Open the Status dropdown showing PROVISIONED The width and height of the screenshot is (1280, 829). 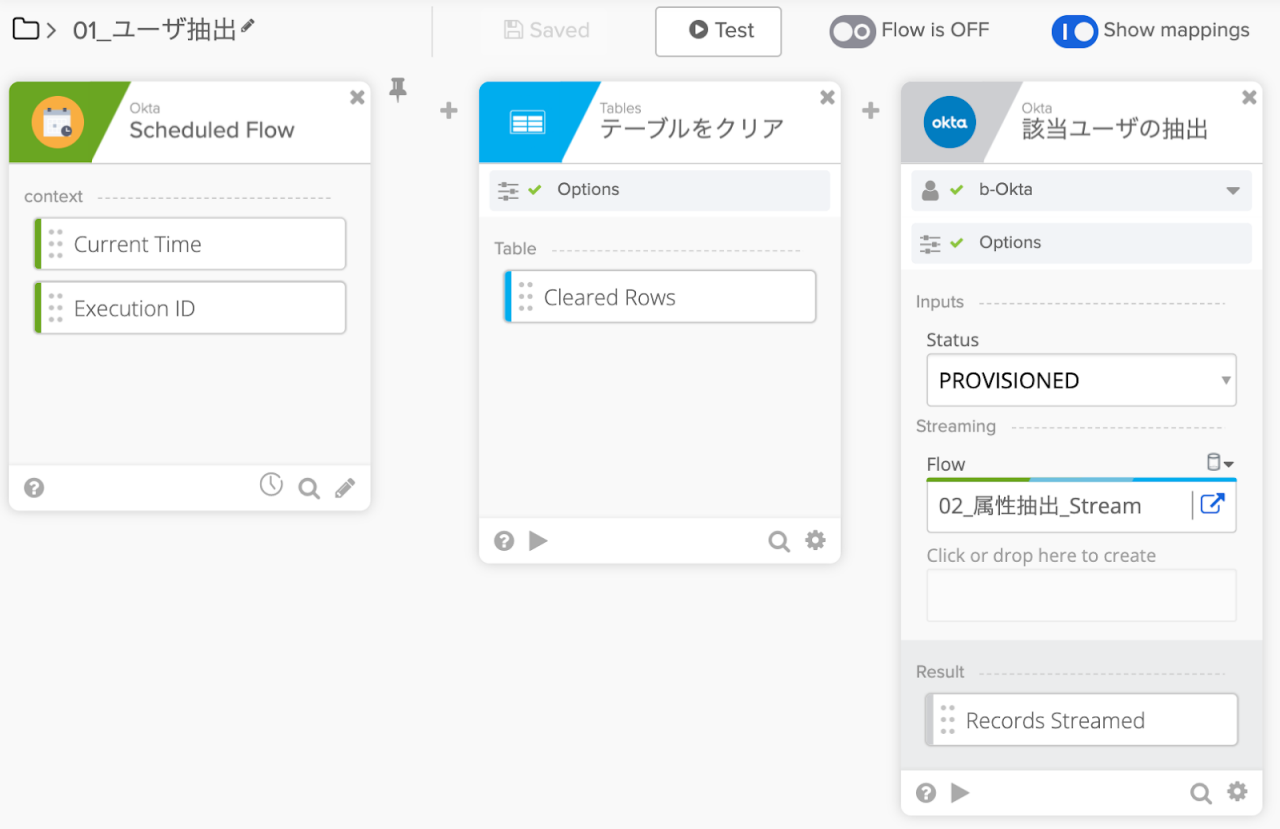click(1081, 380)
